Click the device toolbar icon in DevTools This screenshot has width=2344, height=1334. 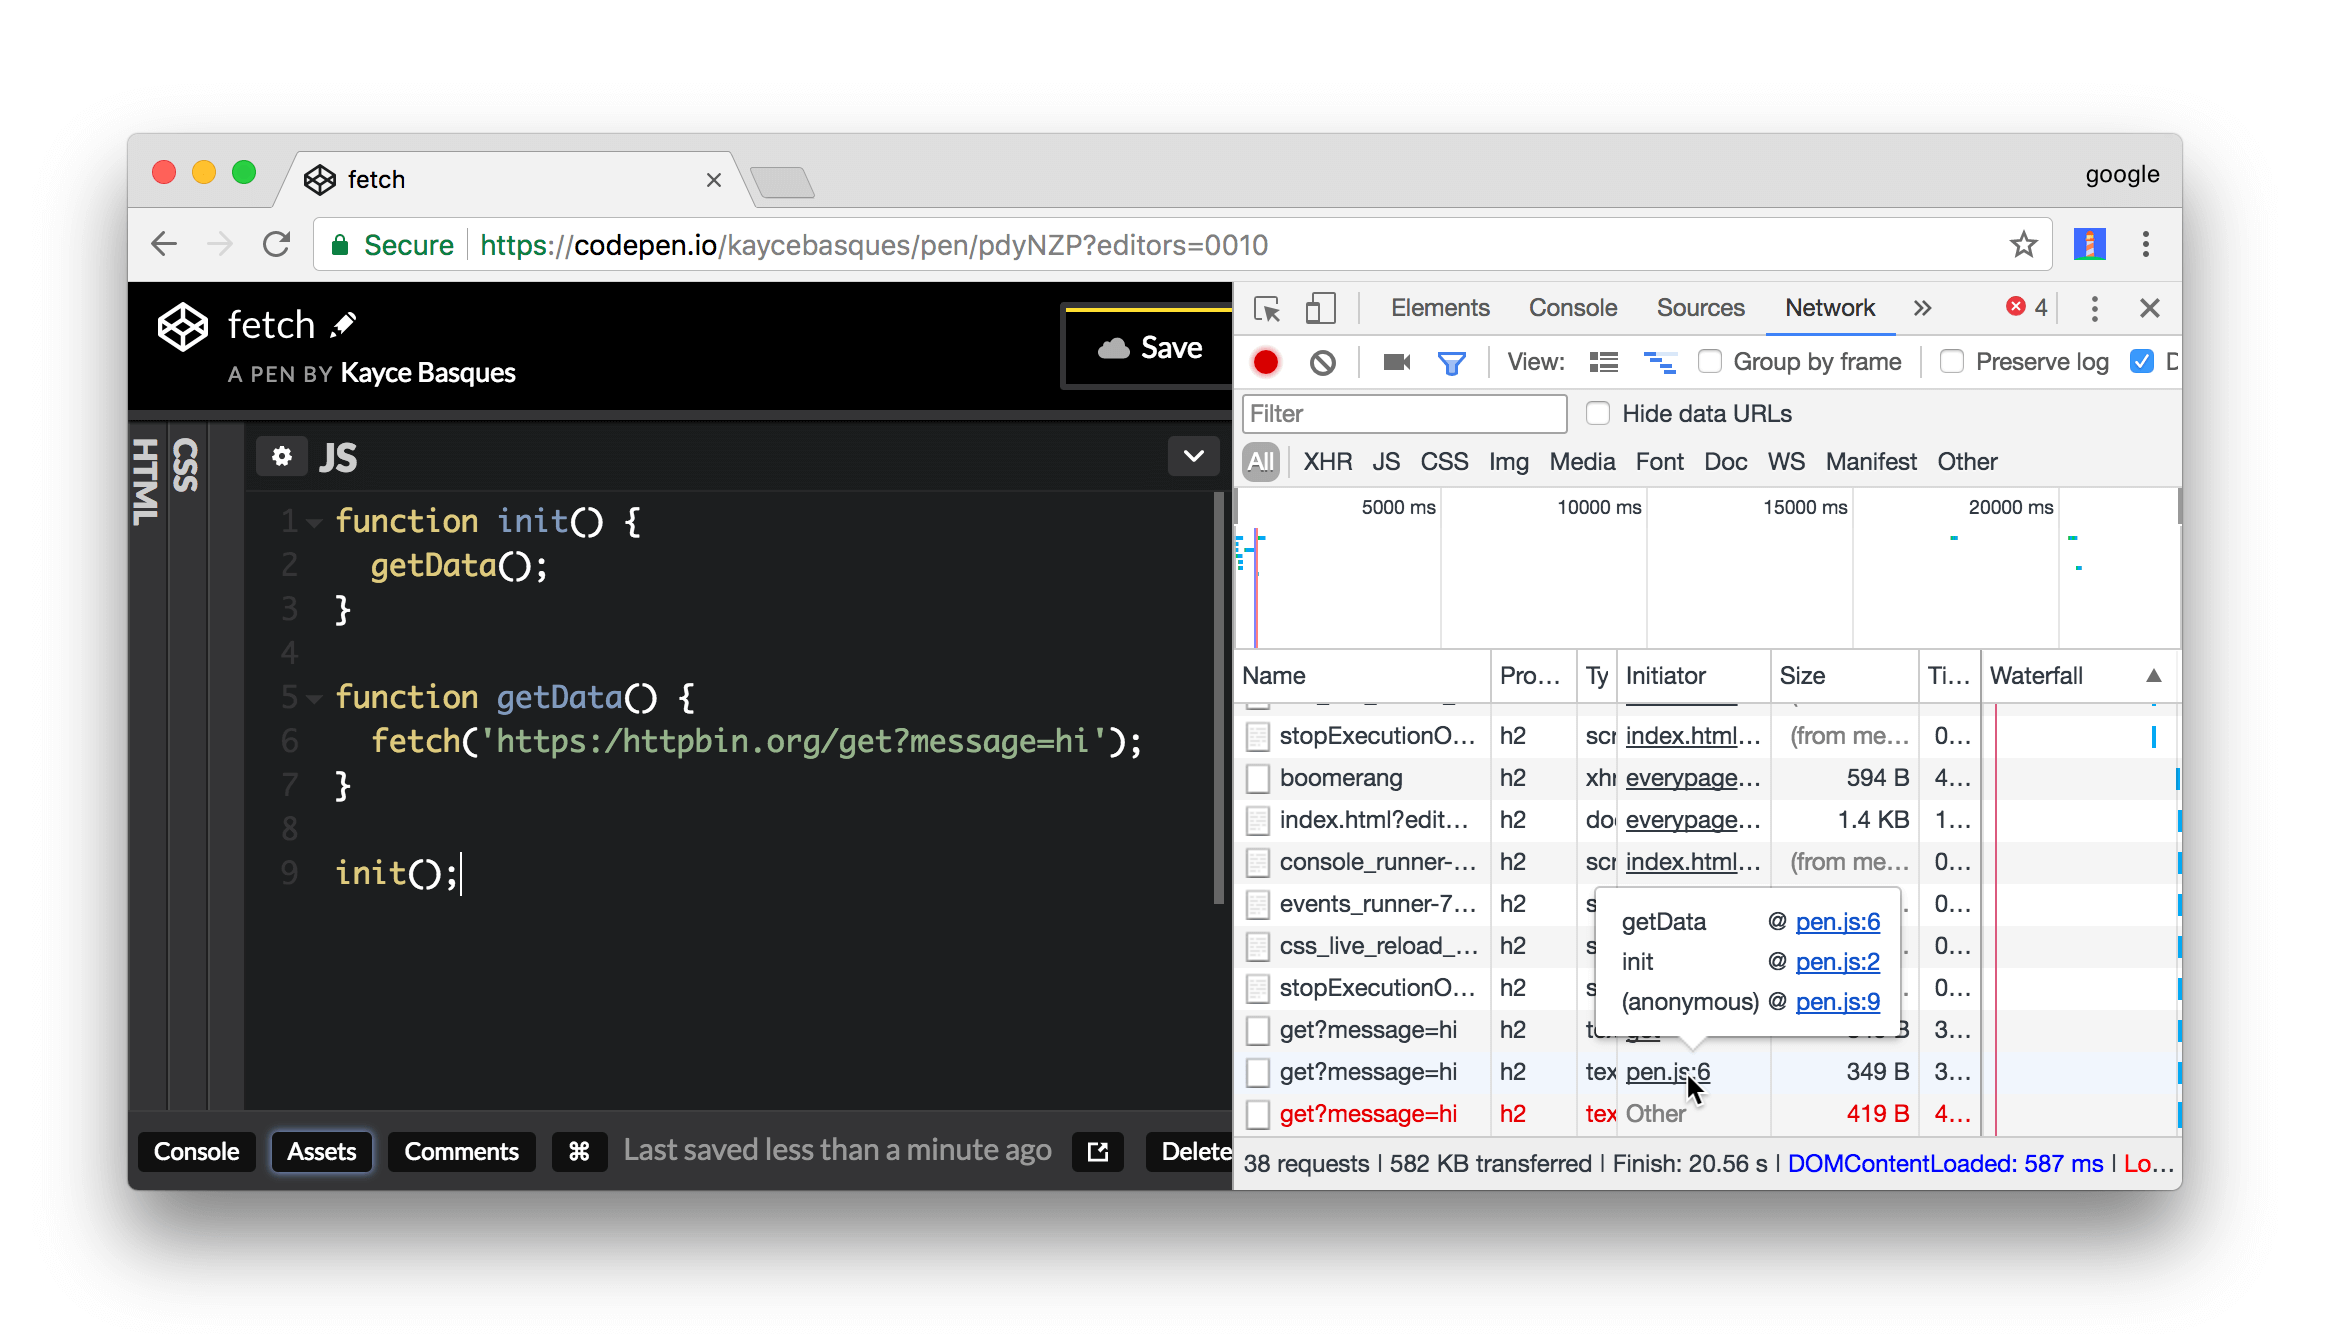(1320, 307)
